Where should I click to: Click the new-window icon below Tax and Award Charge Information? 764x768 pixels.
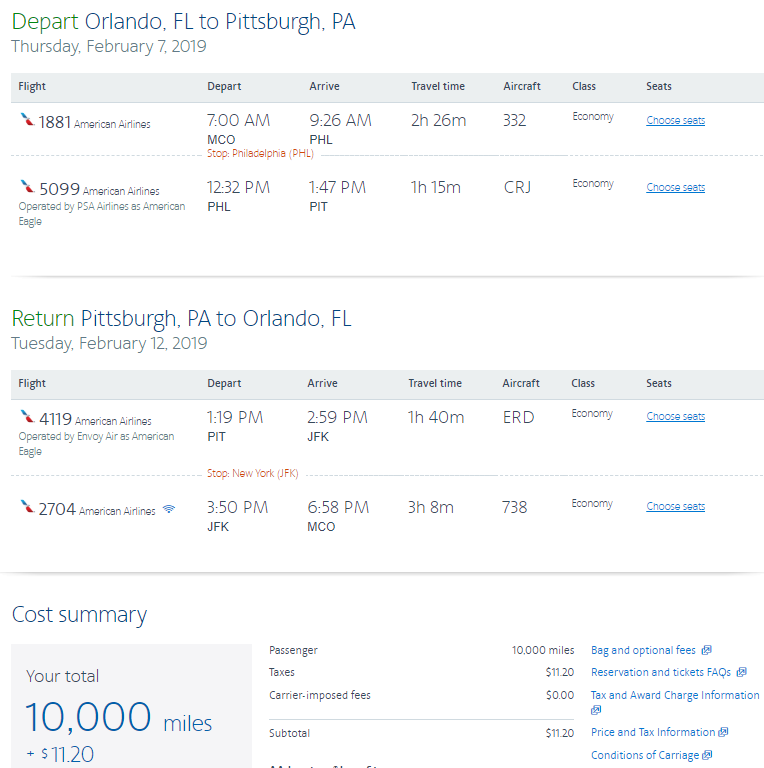596,710
